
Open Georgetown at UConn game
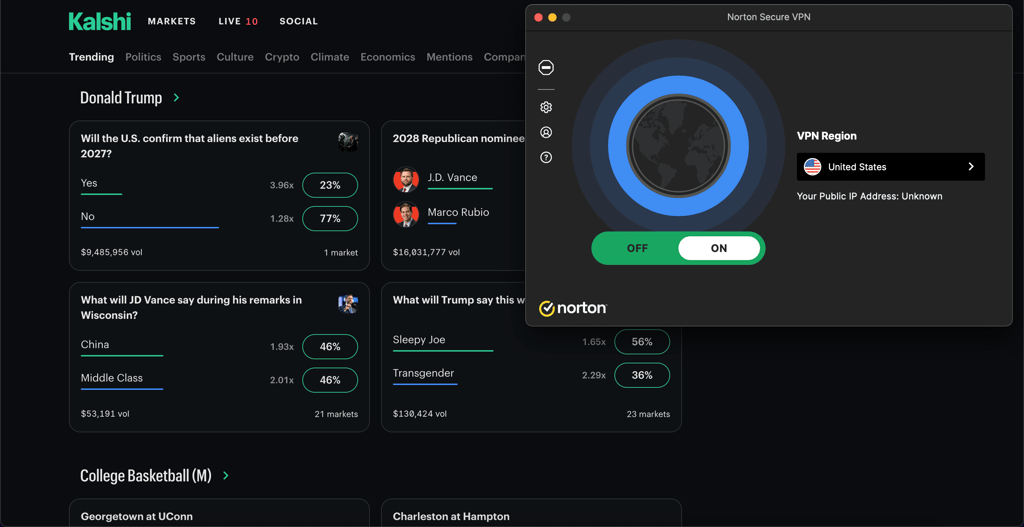(x=136, y=517)
